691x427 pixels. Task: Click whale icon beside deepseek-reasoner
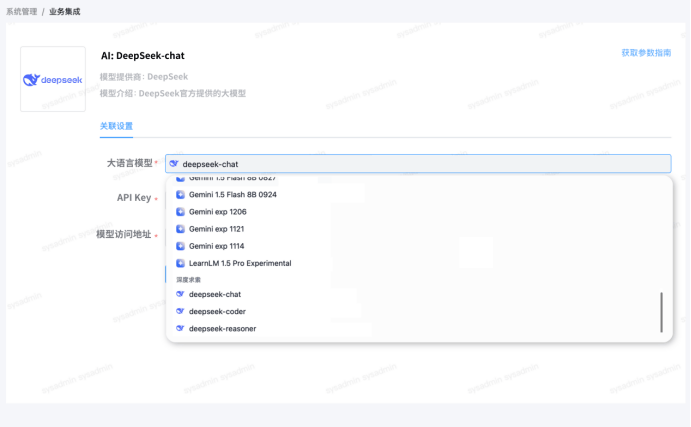pyautogui.click(x=180, y=328)
